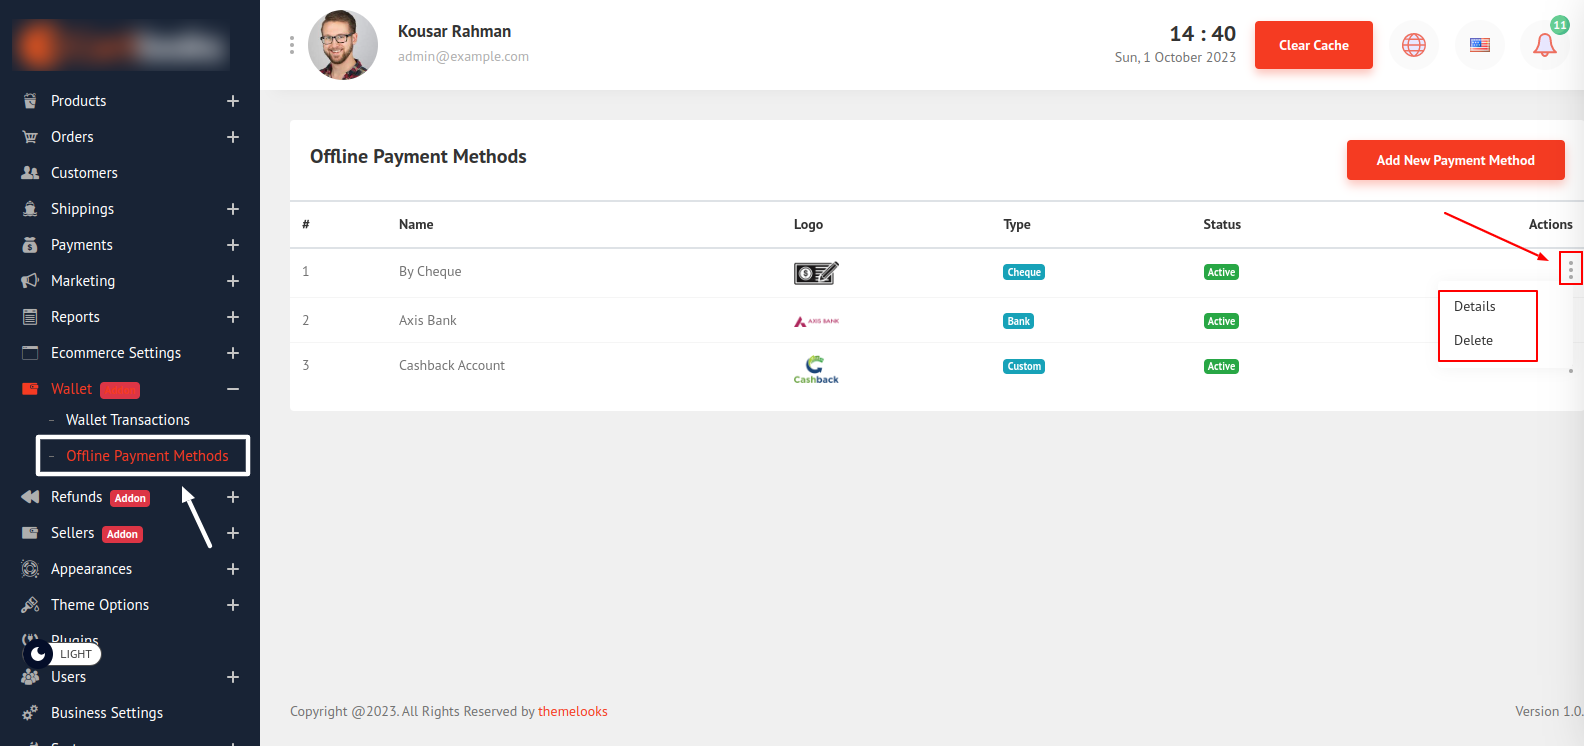This screenshot has width=1584, height=746.
Task: Open the globe language icon
Action: click(x=1413, y=45)
